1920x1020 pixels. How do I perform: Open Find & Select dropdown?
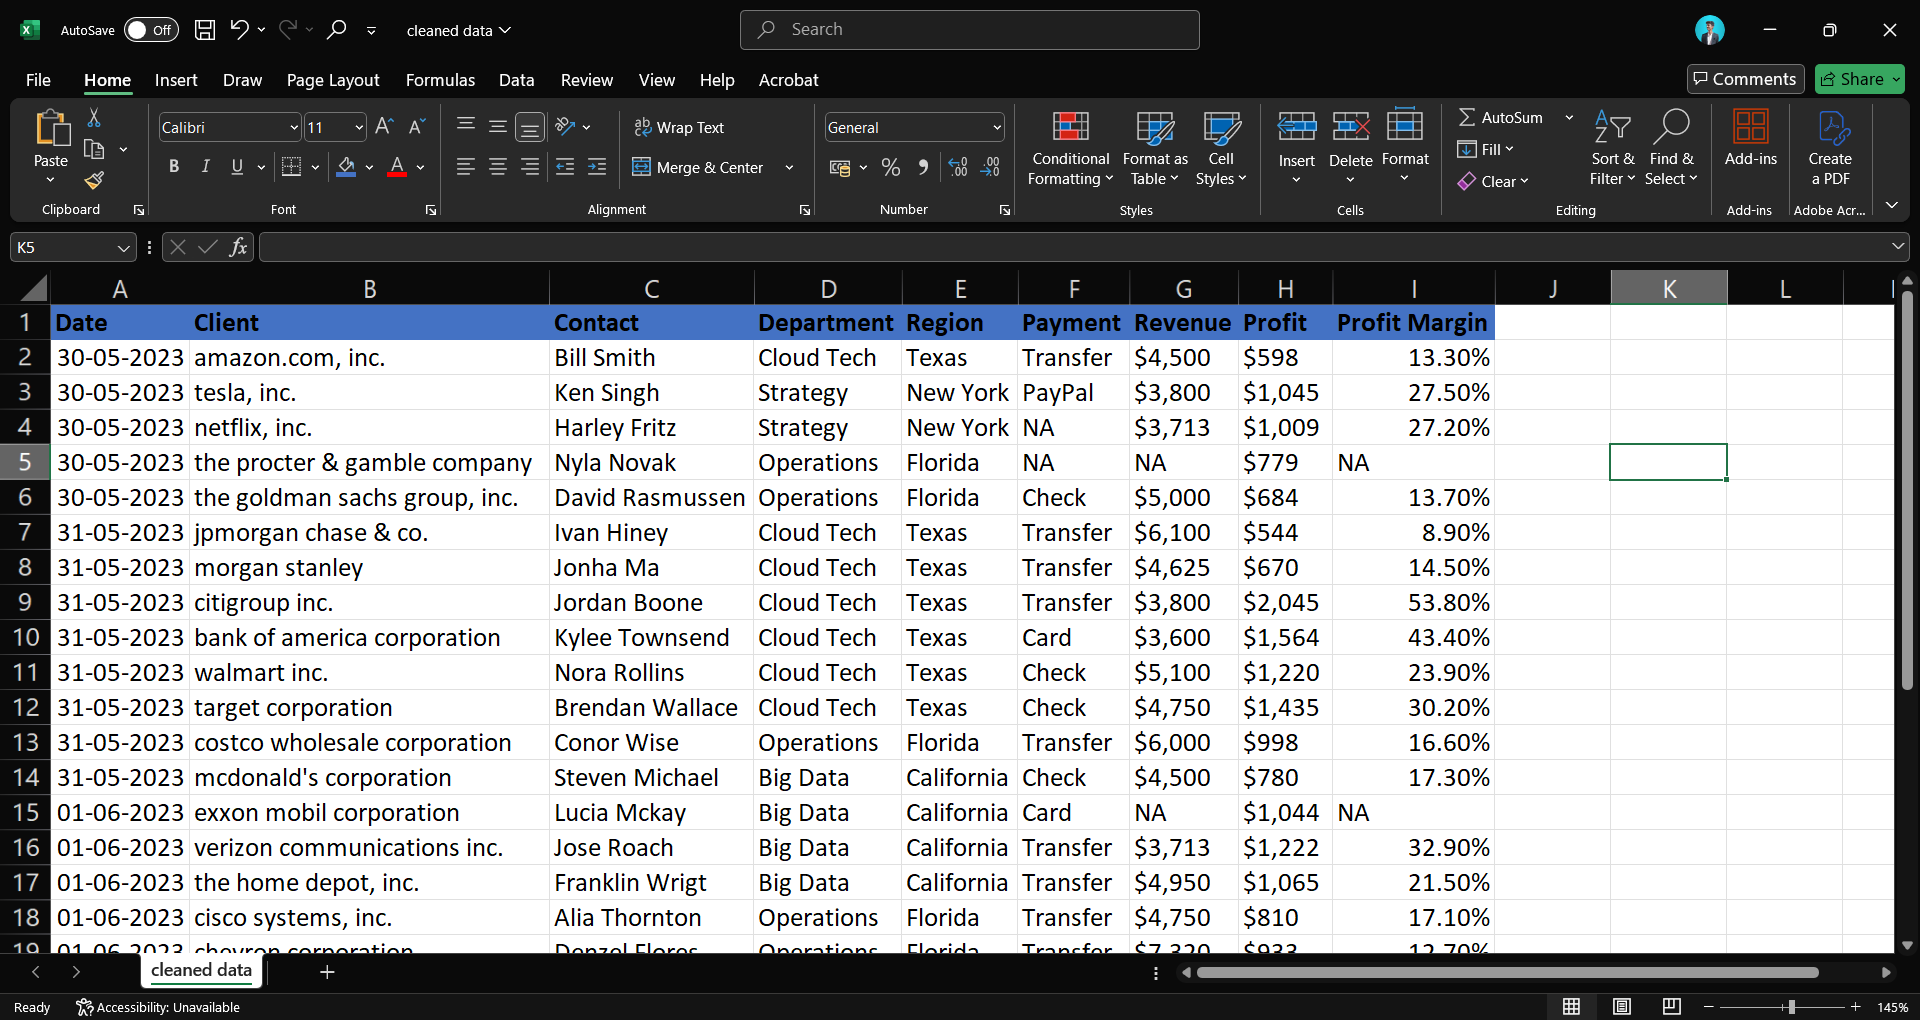click(1671, 148)
